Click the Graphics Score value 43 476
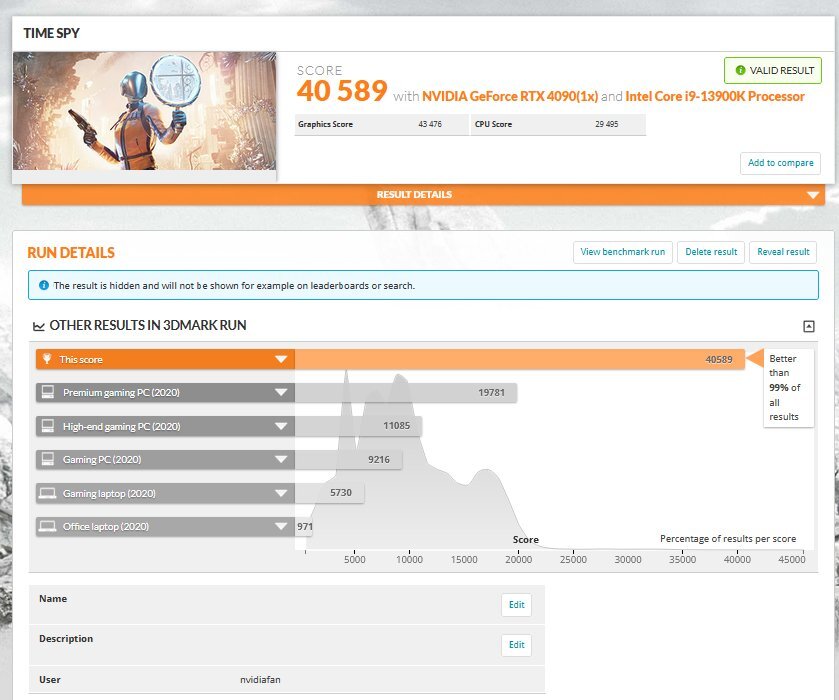The width and height of the screenshot is (839, 700). pyautogui.click(x=430, y=124)
